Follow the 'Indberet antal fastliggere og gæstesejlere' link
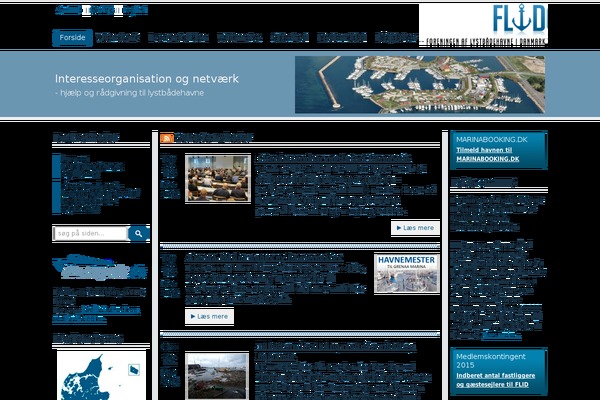The width and height of the screenshot is (600, 400). (496, 380)
